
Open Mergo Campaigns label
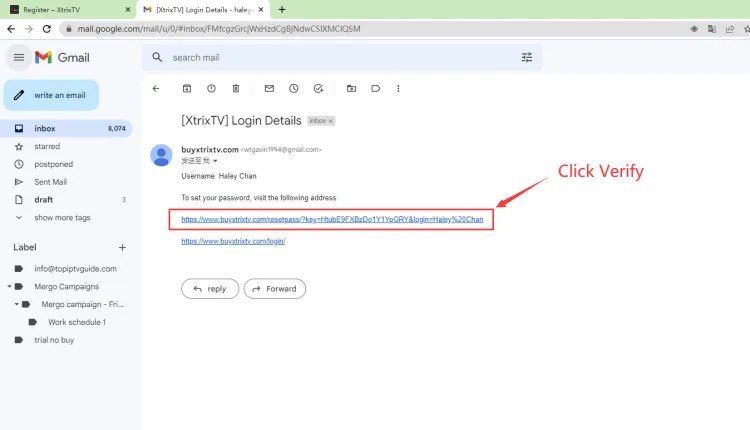point(66,287)
